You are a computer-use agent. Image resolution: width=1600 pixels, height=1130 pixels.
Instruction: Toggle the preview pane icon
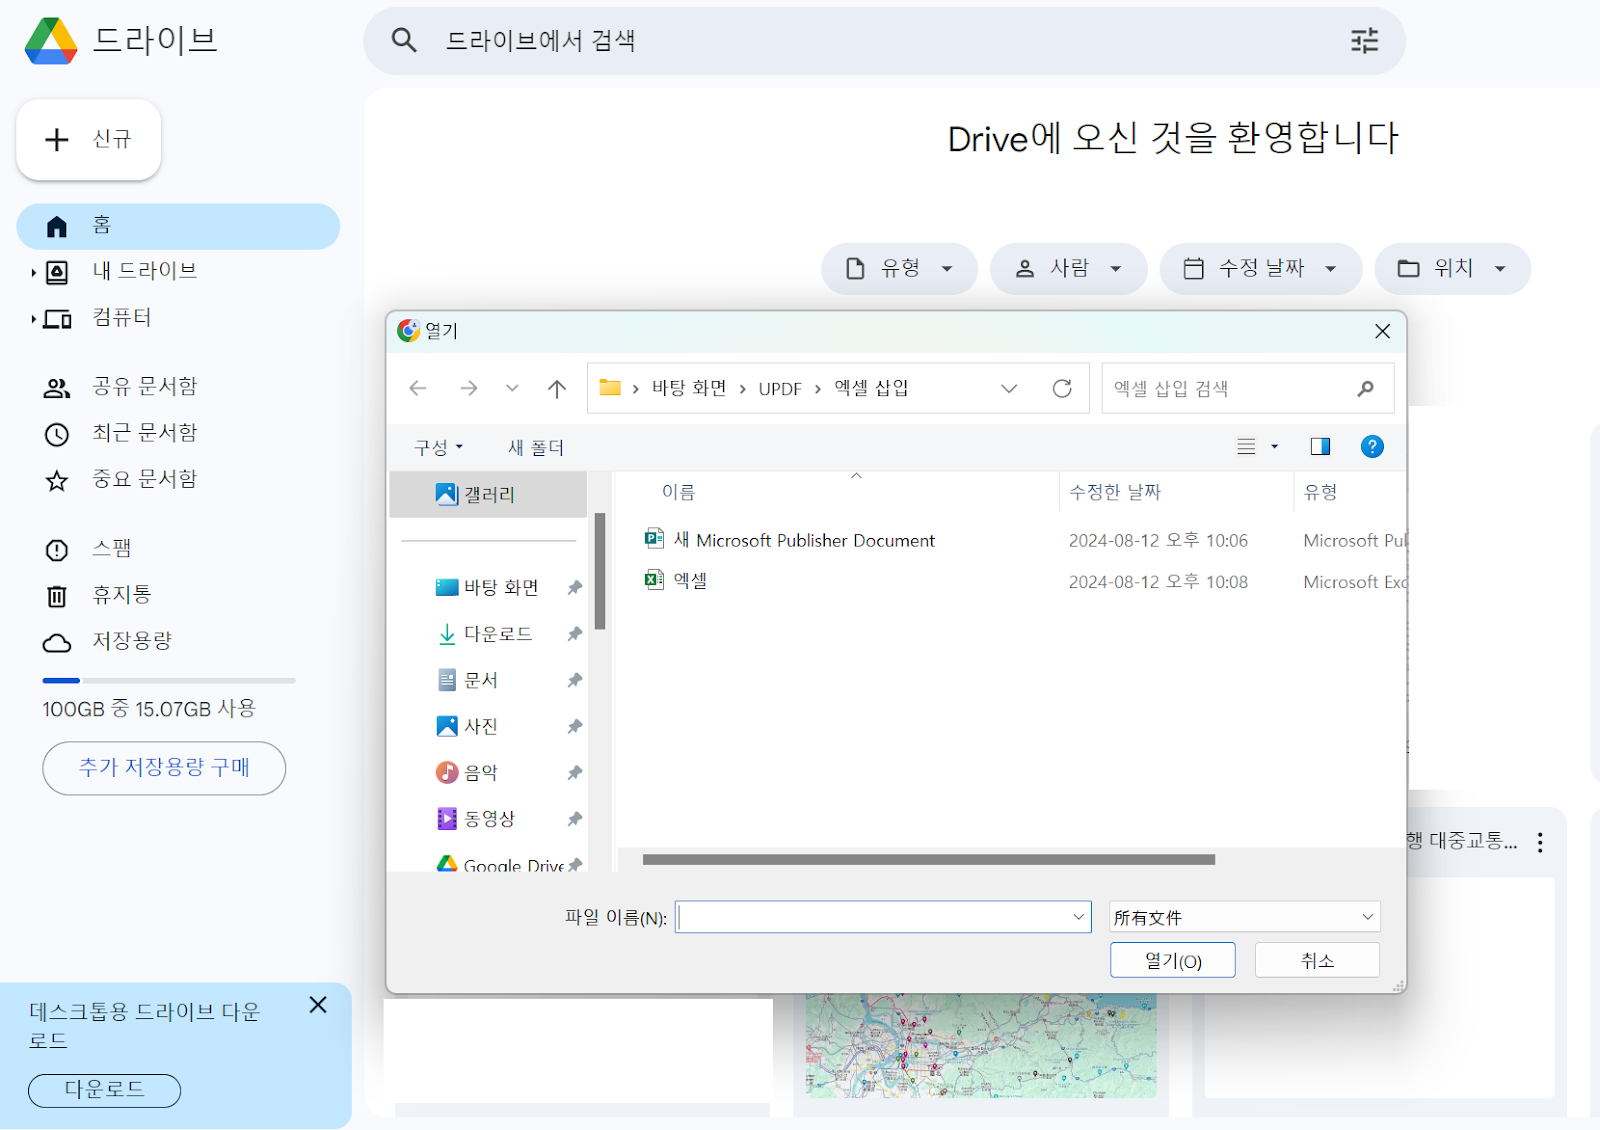coord(1320,447)
